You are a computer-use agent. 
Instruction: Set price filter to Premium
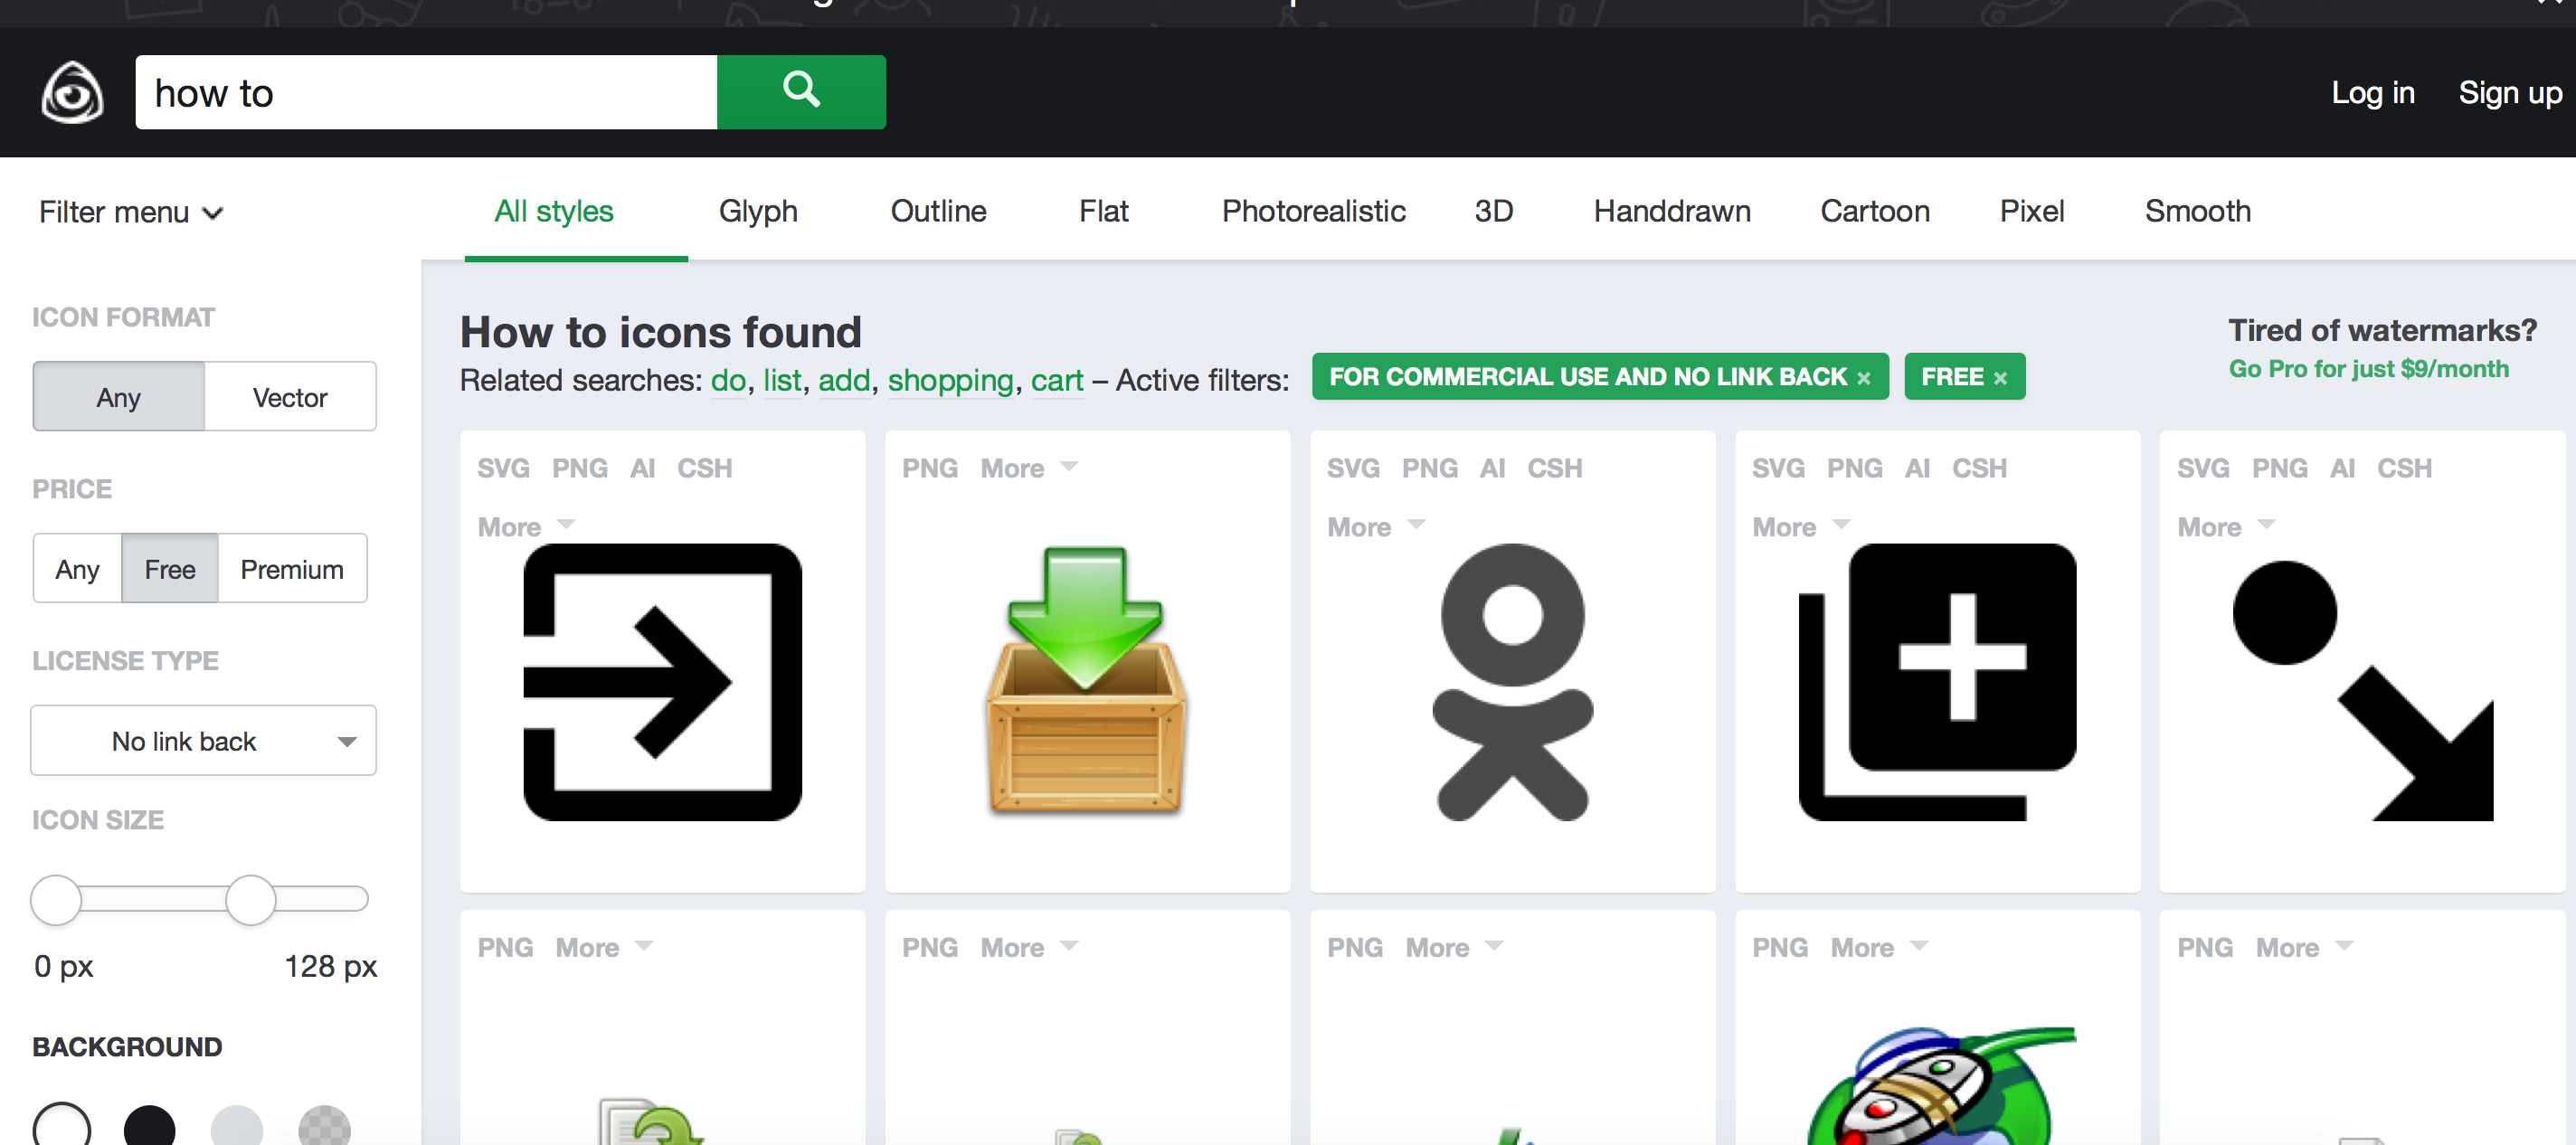[x=292, y=569]
